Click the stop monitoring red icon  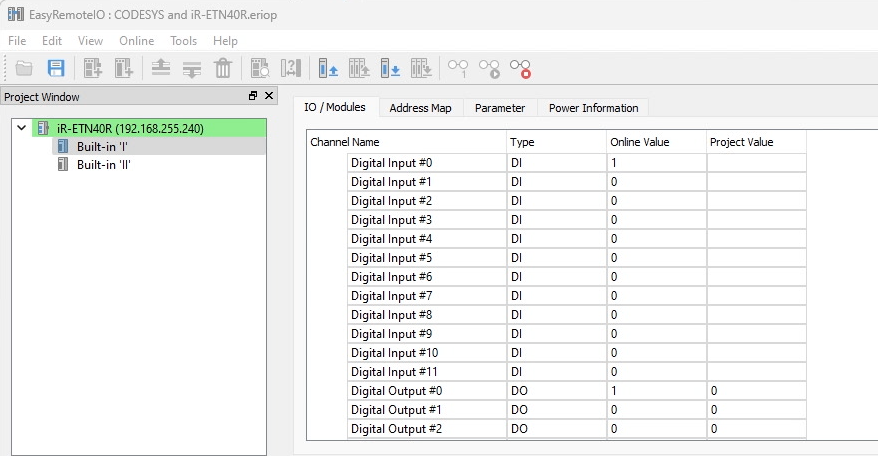pyautogui.click(x=520, y=69)
